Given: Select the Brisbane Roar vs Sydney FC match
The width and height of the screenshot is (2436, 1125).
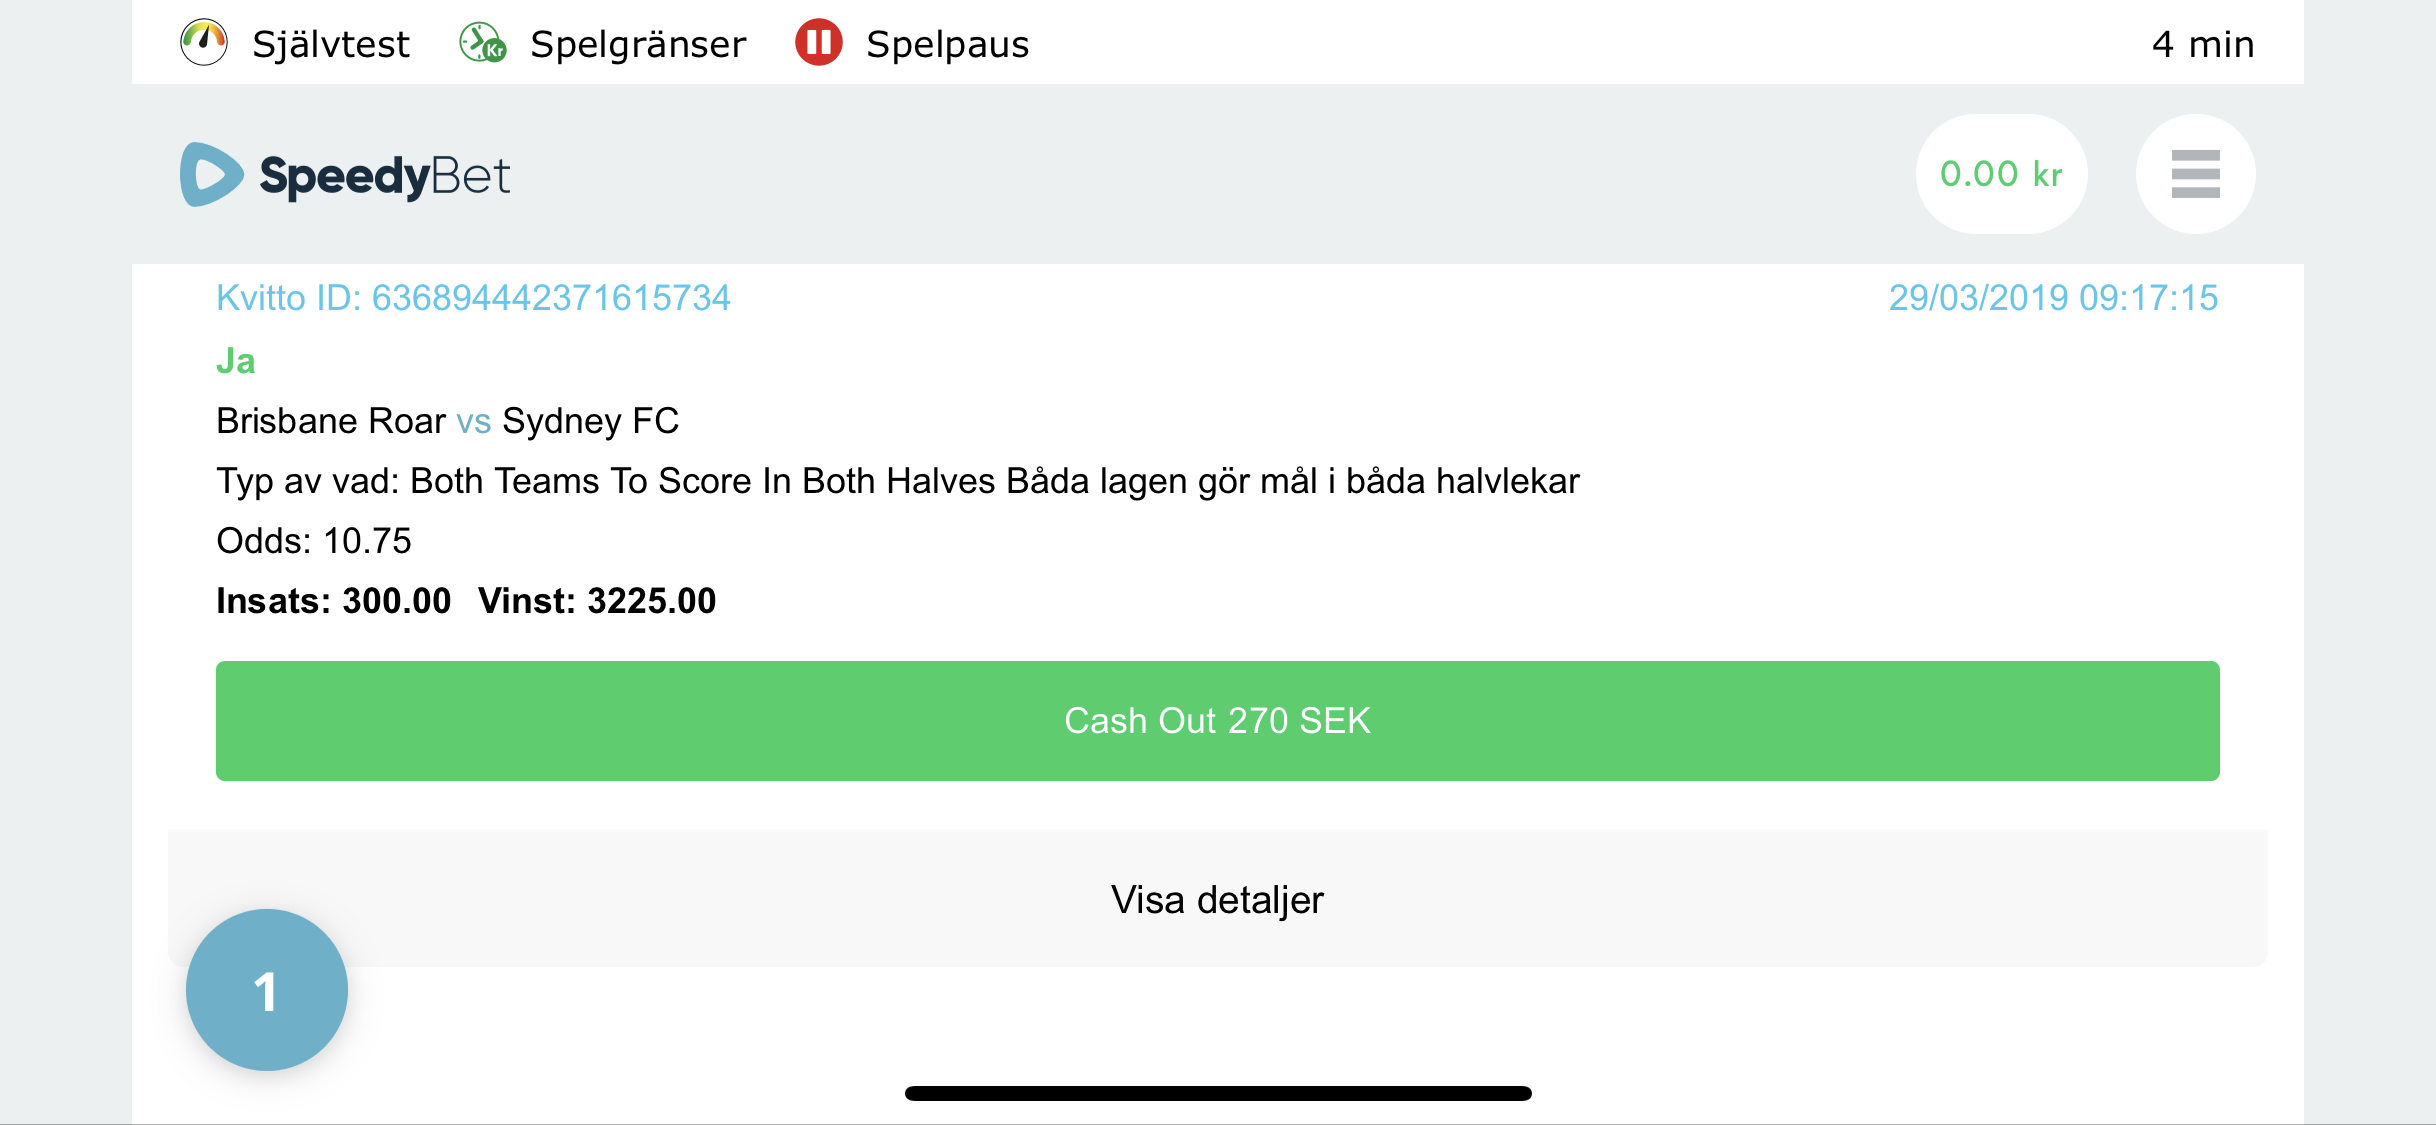Looking at the screenshot, I should coord(447,421).
